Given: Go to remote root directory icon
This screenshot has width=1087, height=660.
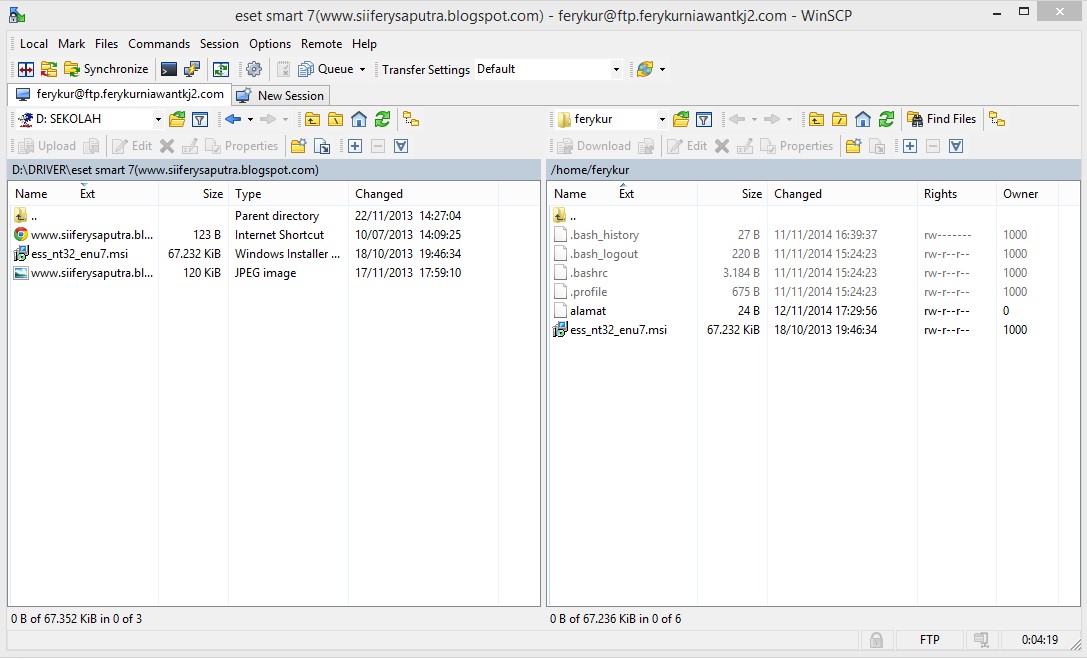Looking at the screenshot, I should pos(840,119).
